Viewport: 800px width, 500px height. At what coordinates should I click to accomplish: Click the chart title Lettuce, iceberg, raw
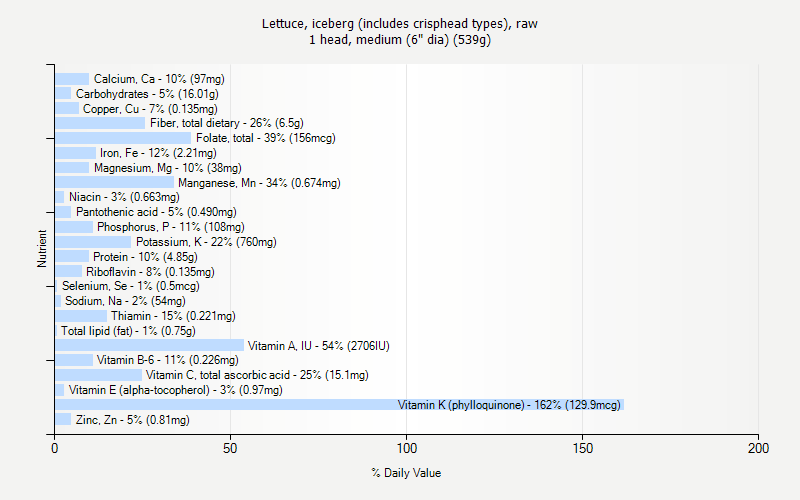[x=400, y=23]
